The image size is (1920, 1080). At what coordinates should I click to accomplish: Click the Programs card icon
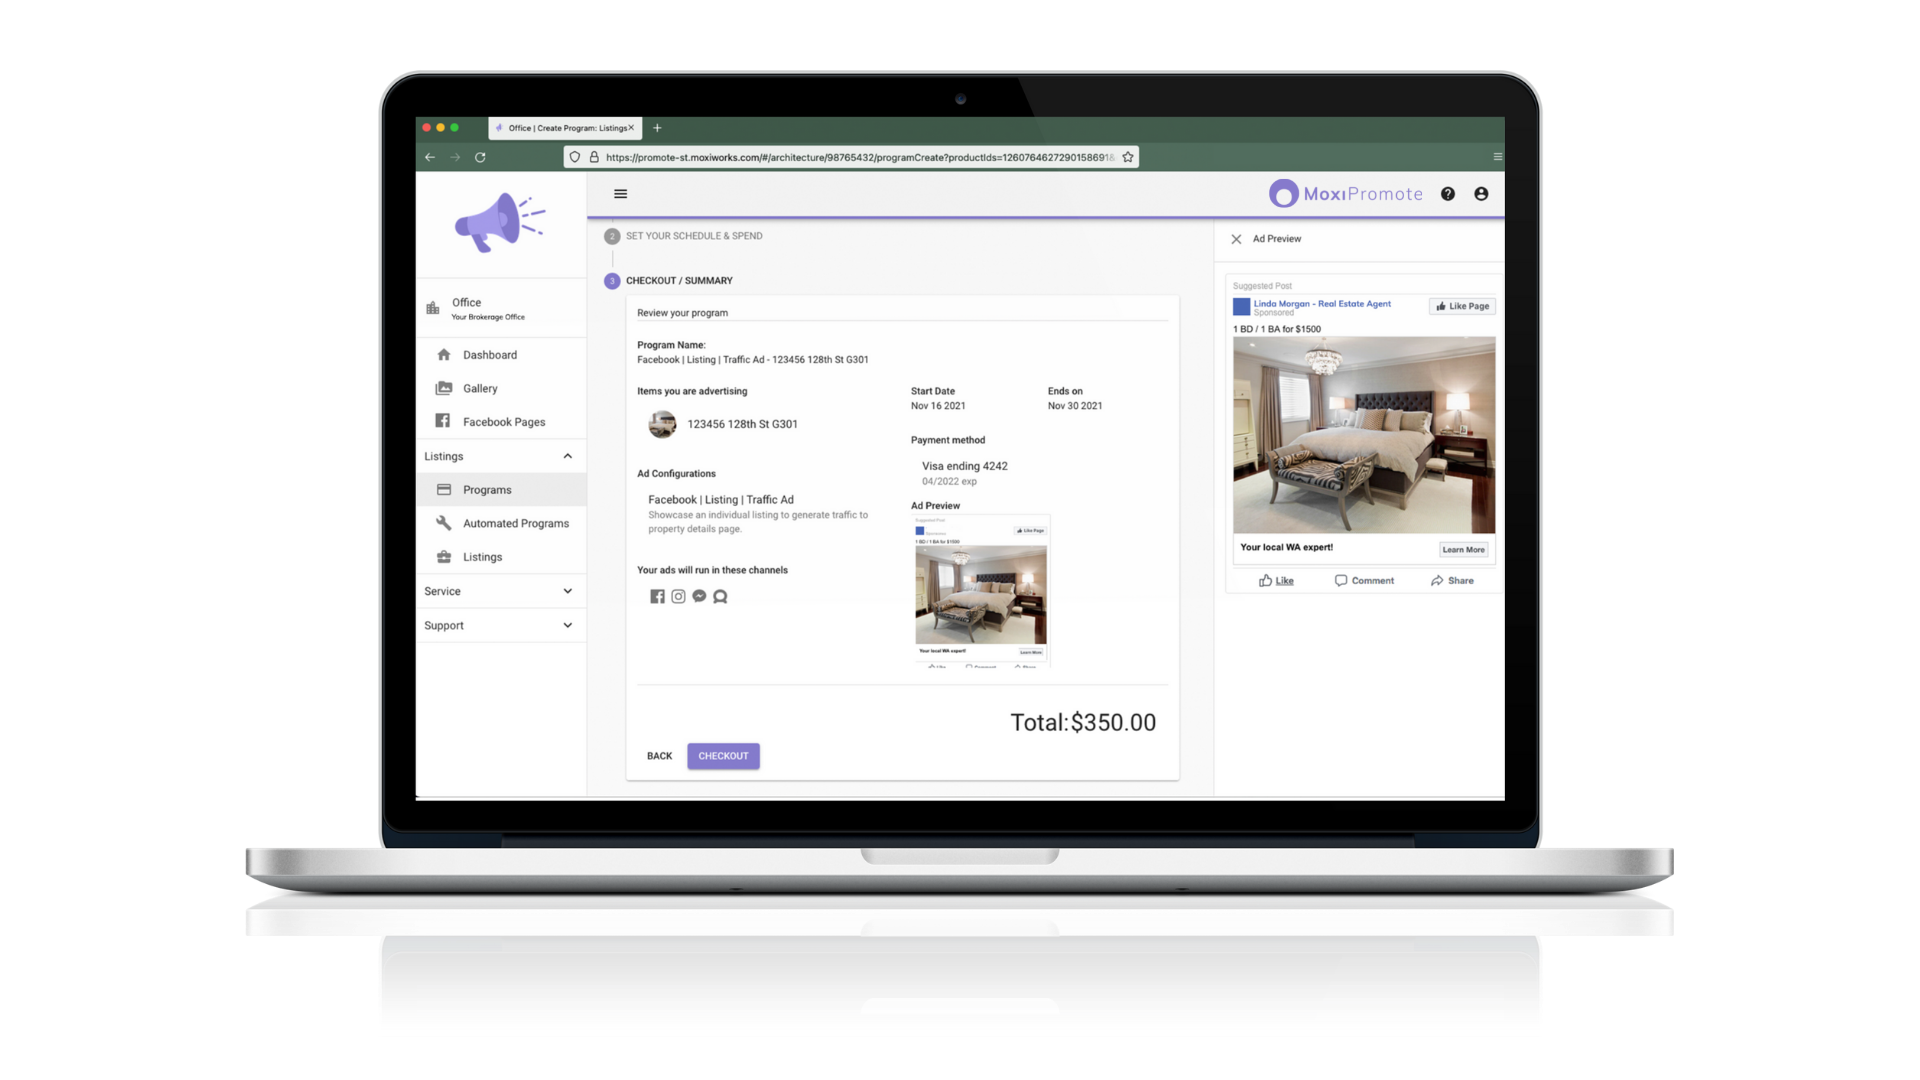(x=444, y=489)
